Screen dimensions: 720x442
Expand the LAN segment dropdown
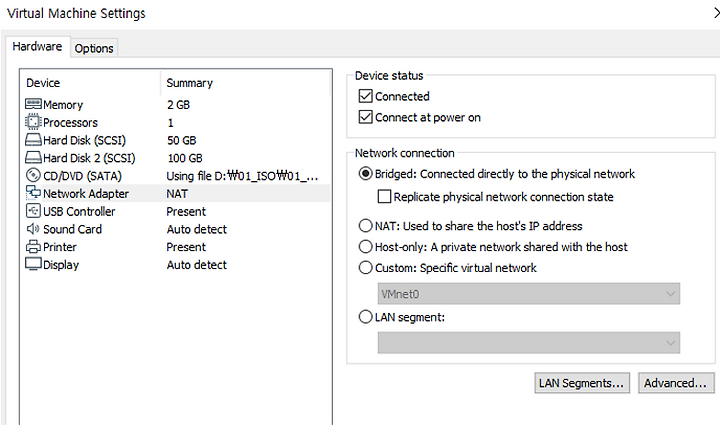pos(529,343)
